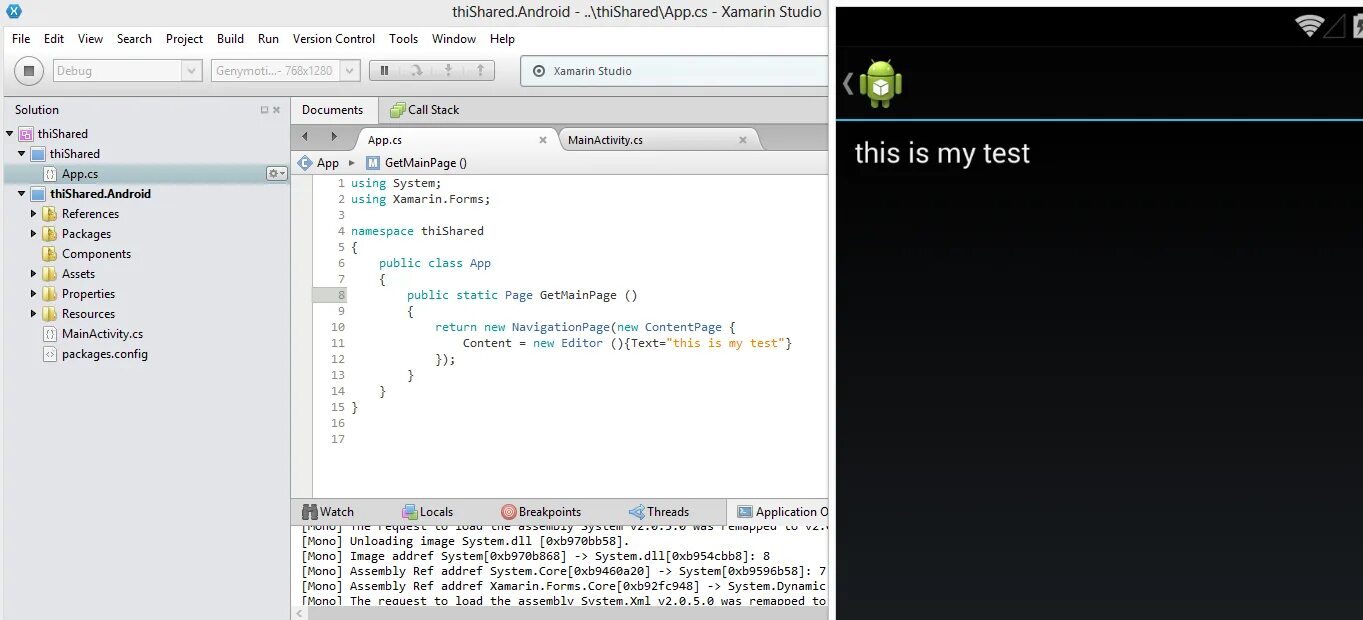Close the Solution pad
This screenshot has height=620, width=1363.
(277, 110)
